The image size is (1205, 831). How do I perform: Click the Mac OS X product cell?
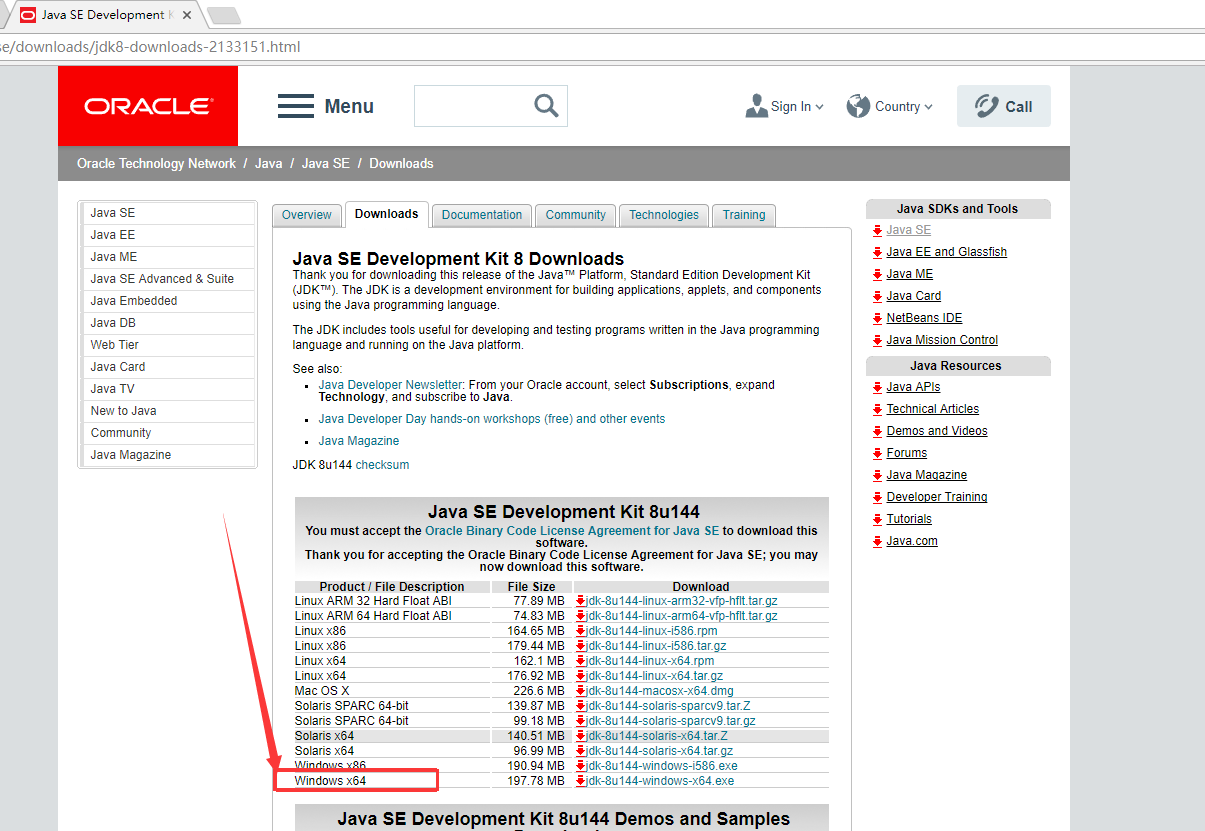392,691
